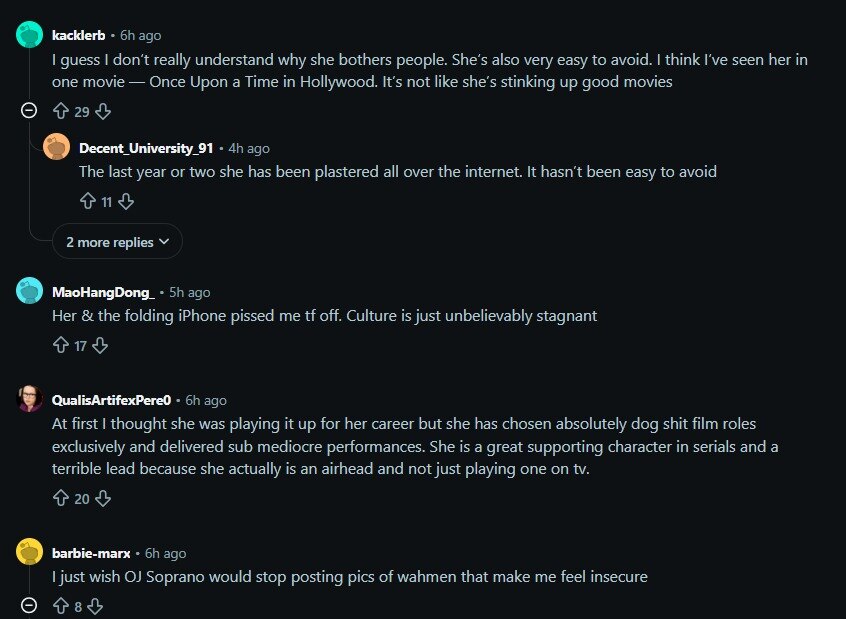Upvote Decent_University_91's reply
Viewport: 846px width, 619px height.
(88, 202)
